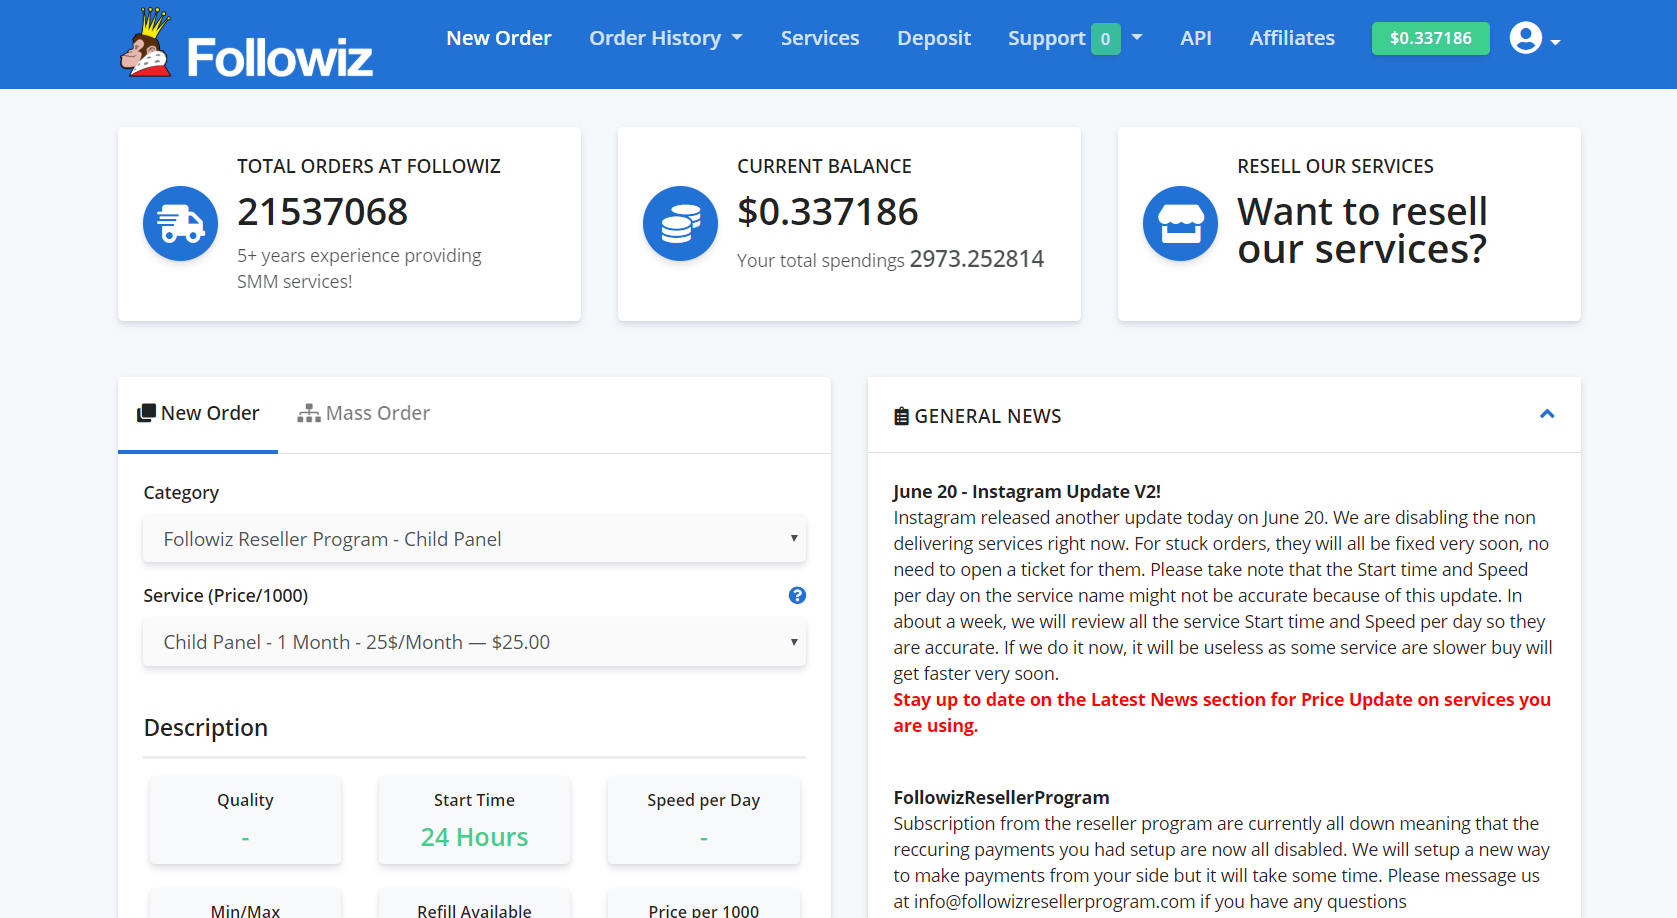Click the $0.337186 current balance amount
1677x918 pixels.
coord(827,212)
